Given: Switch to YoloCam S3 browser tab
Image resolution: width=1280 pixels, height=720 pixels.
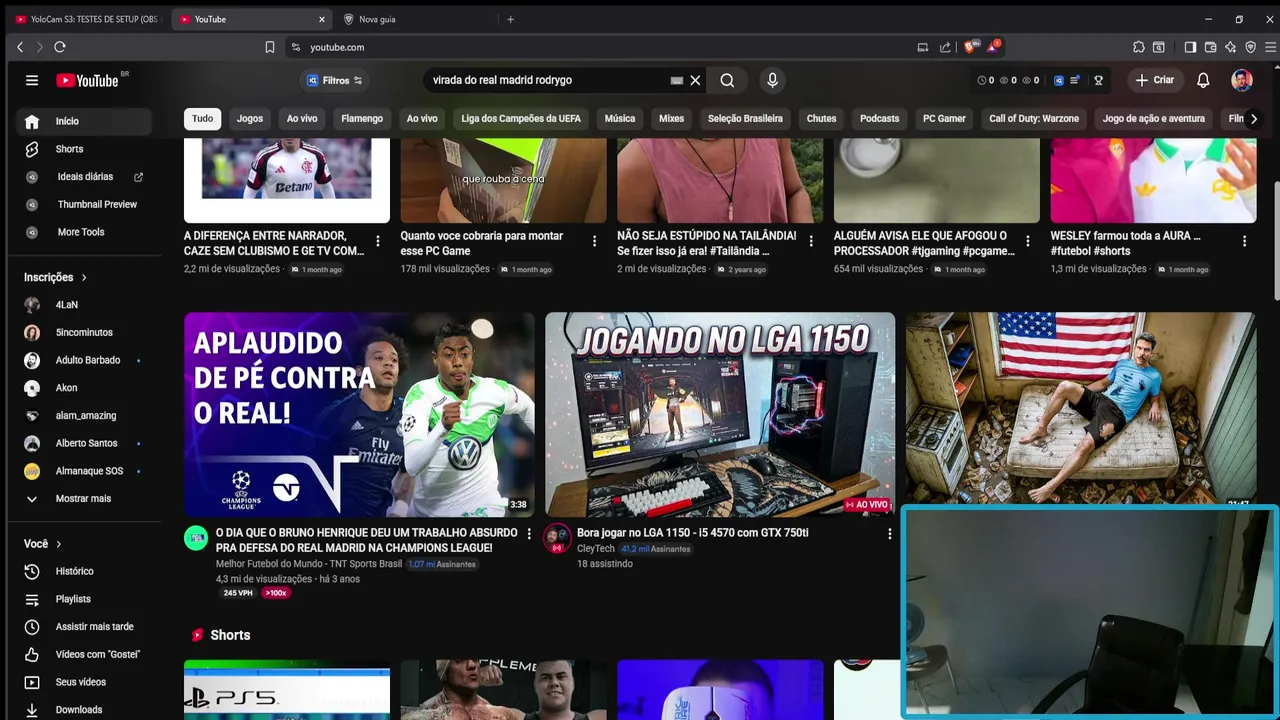Looking at the screenshot, I should point(87,19).
